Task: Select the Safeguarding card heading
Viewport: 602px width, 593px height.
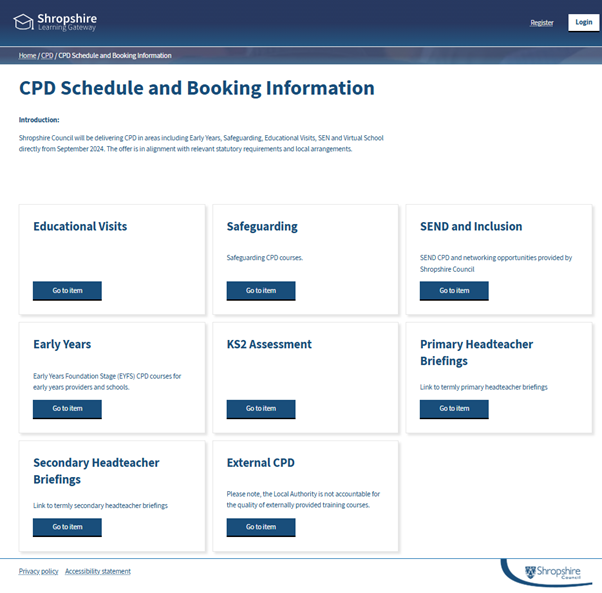Action: 262,227
